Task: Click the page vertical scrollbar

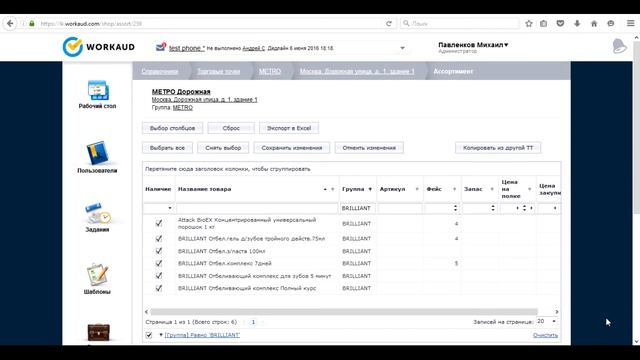Action: coord(636,127)
